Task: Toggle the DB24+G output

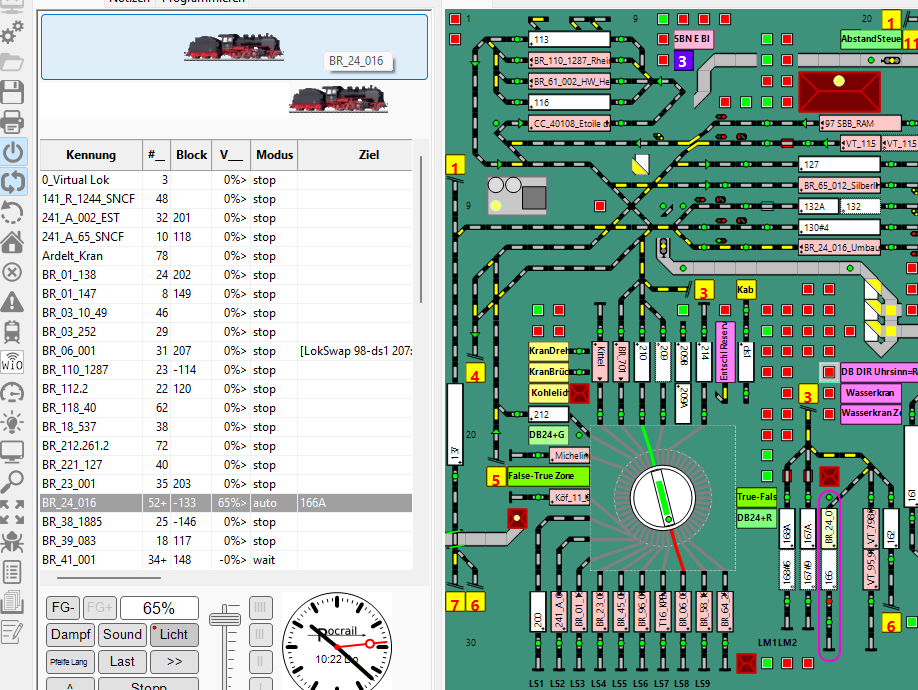Action: pyautogui.click(x=548, y=435)
